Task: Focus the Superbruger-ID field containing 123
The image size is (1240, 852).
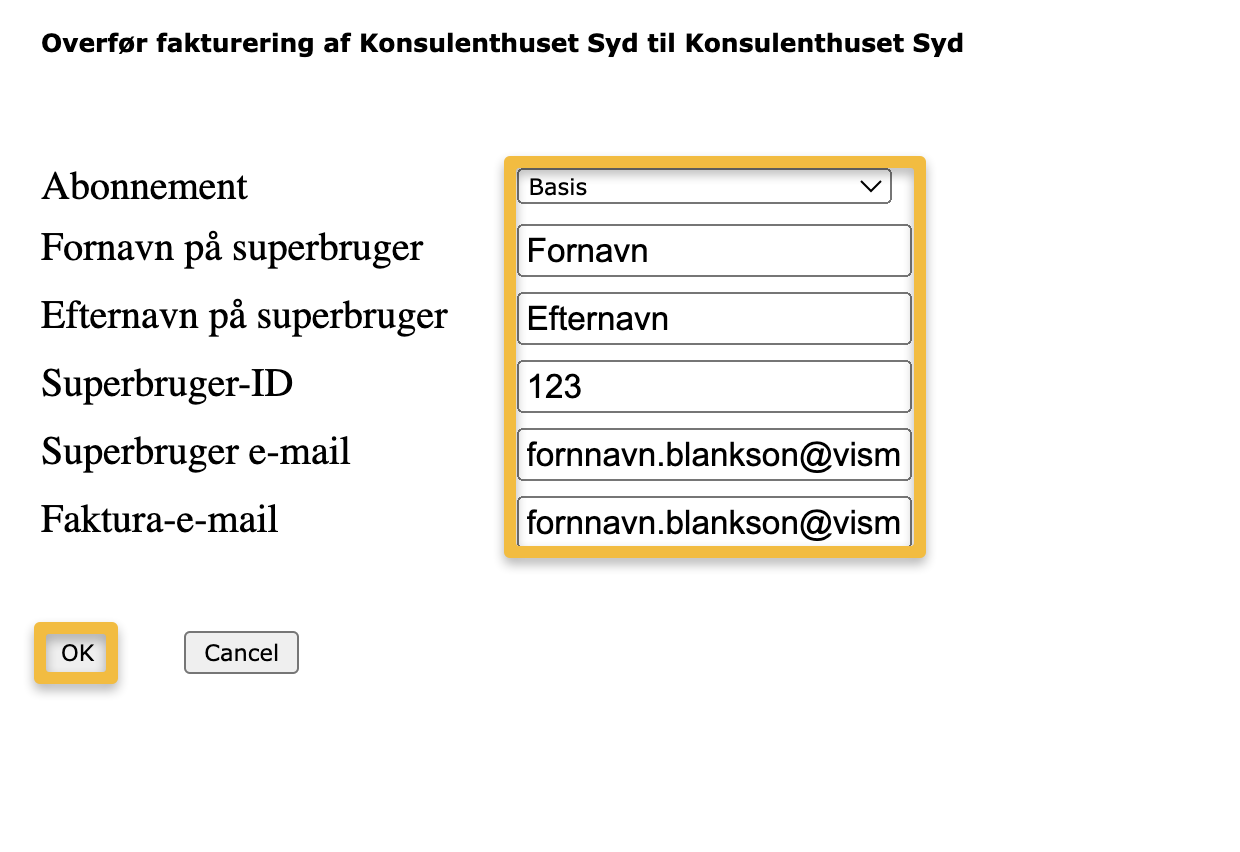Action: point(714,387)
